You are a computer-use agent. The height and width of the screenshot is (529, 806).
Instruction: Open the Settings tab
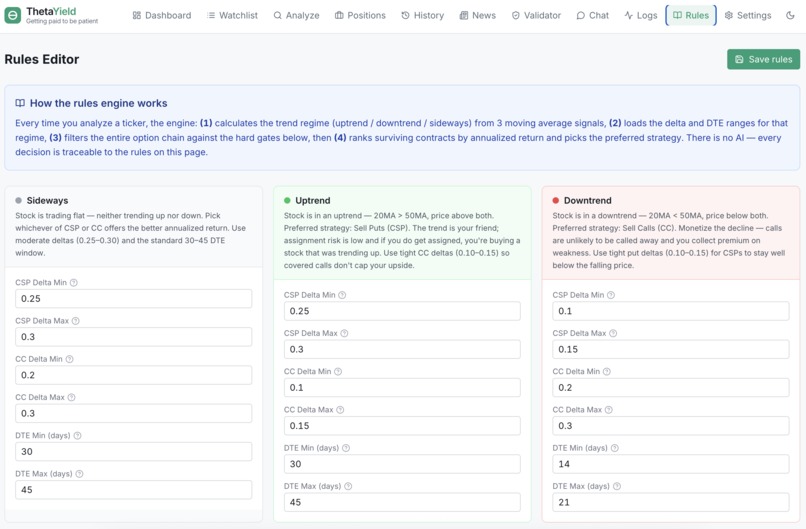point(748,15)
